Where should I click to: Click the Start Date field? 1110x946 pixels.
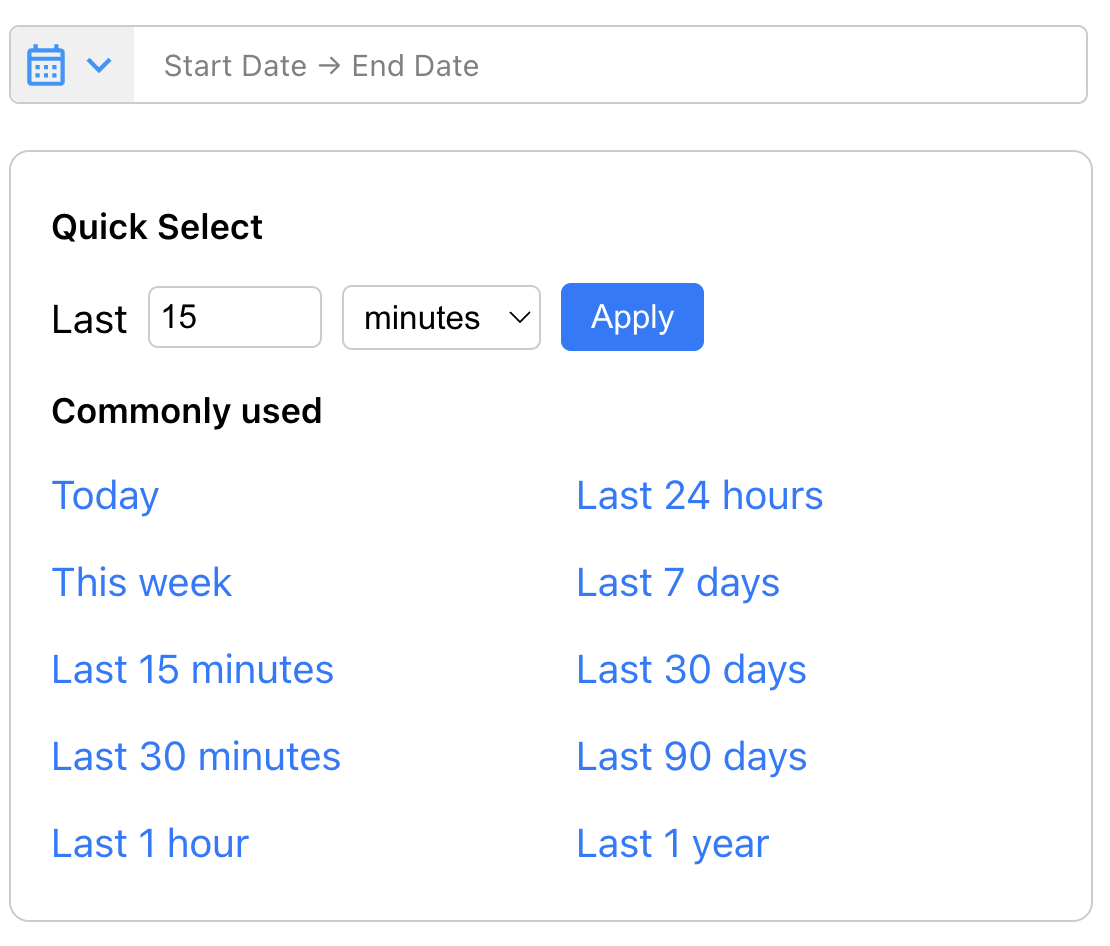(x=235, y=66)
